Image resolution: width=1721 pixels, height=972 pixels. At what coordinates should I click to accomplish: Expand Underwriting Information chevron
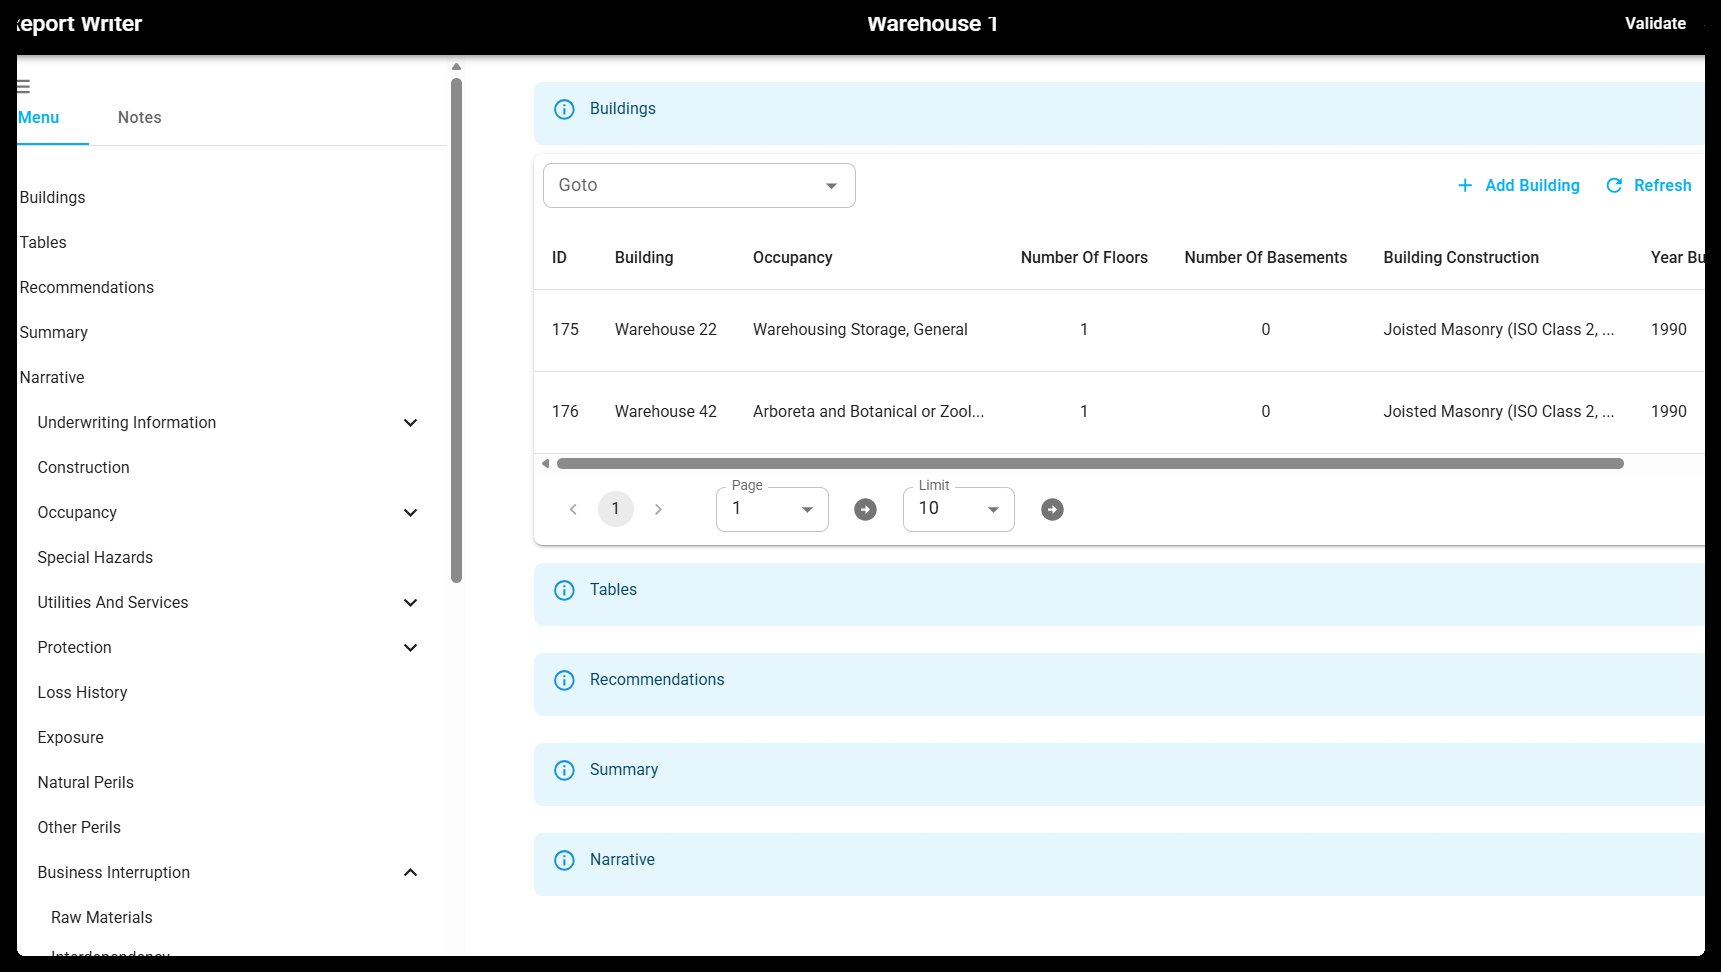tap(410, 423)
